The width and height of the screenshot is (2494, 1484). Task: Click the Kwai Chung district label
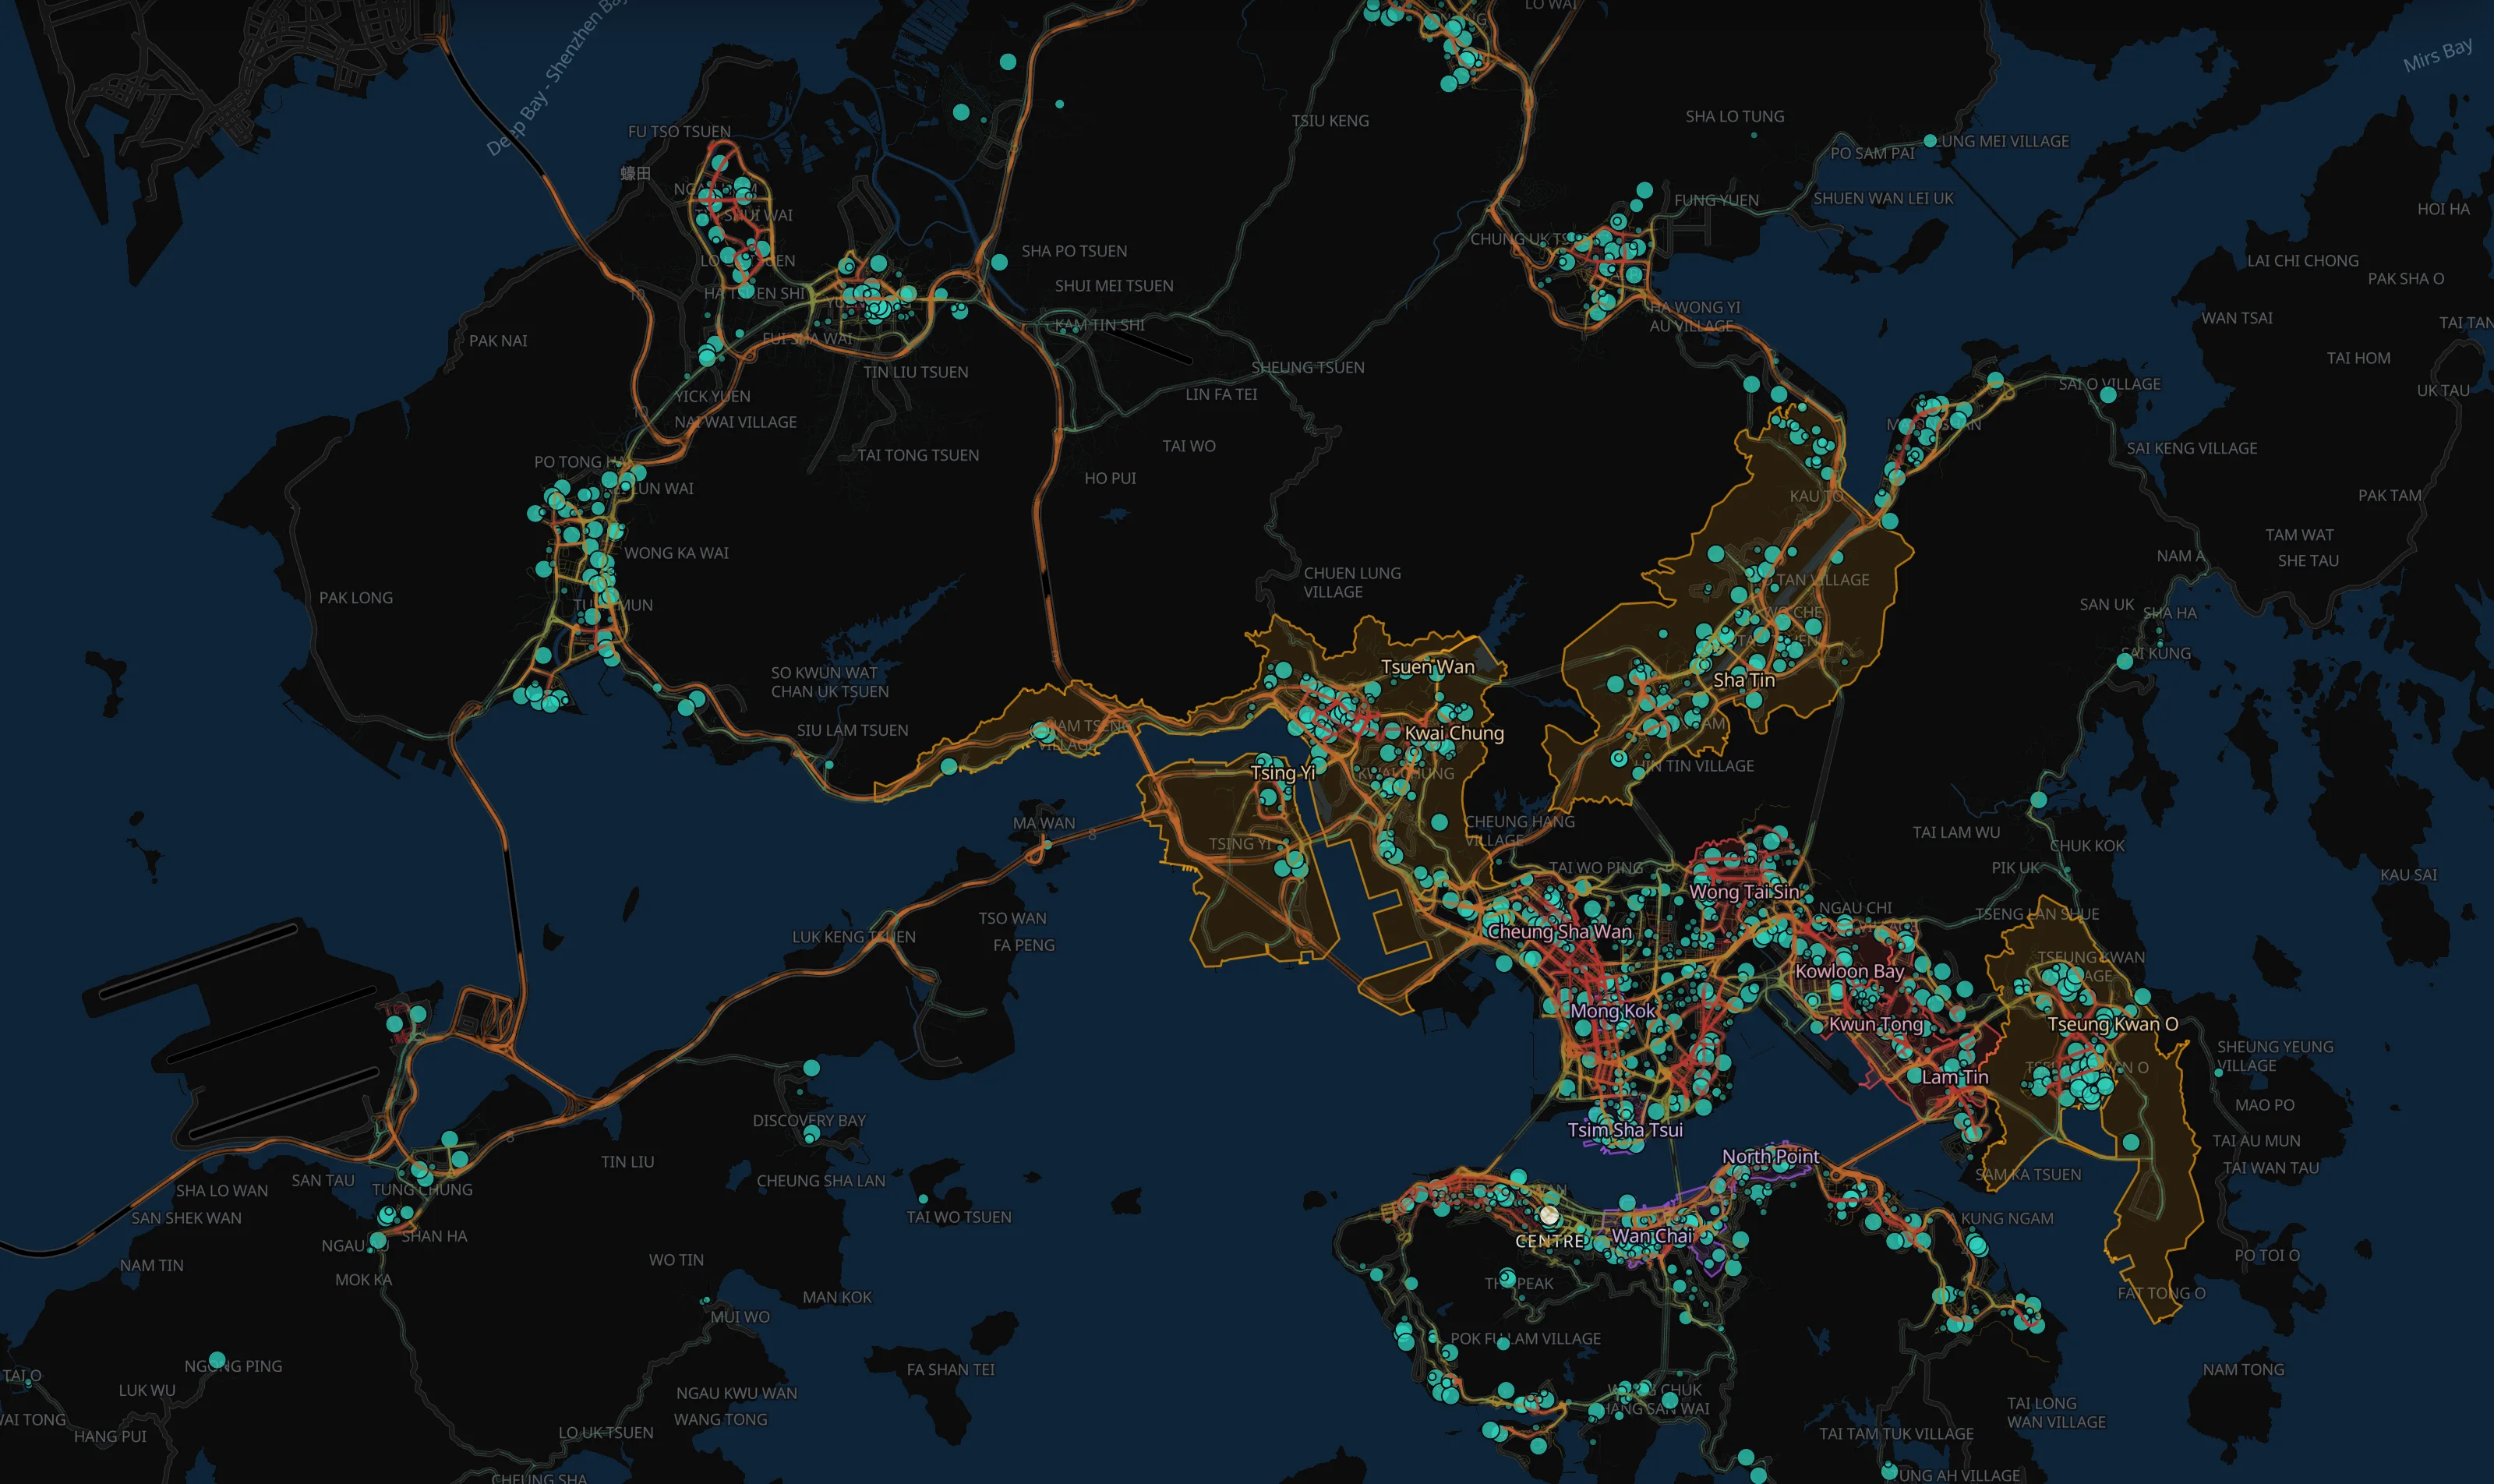click(1454, 733)
